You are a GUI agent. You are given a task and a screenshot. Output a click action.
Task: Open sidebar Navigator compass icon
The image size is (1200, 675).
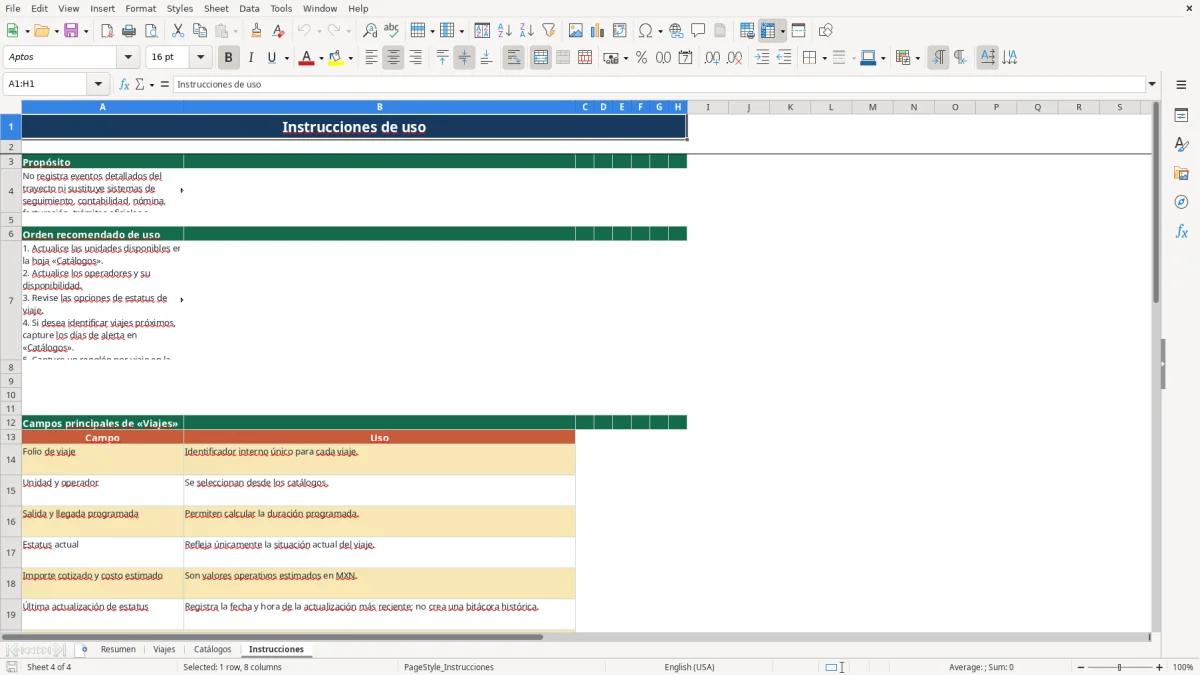(1181, 202)
